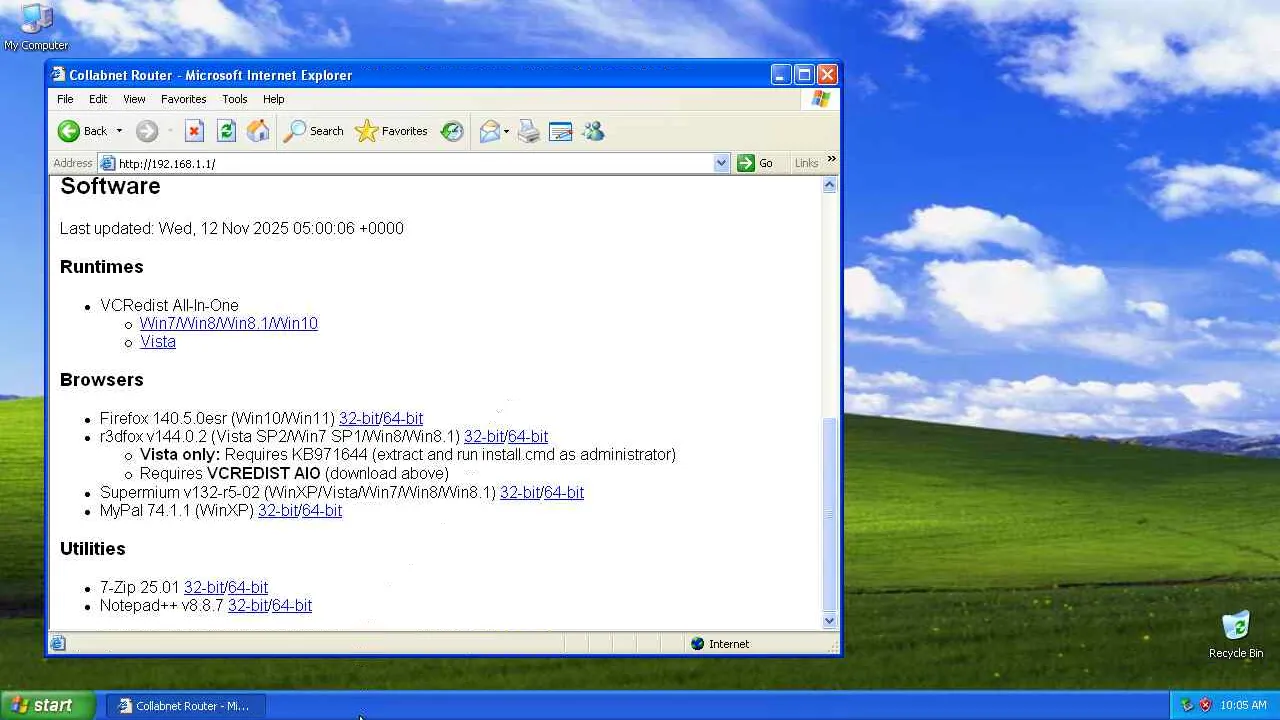Minimize the Internet Explorer window
This screenshot has height=720, width=1280.
(x=781, y=75)
